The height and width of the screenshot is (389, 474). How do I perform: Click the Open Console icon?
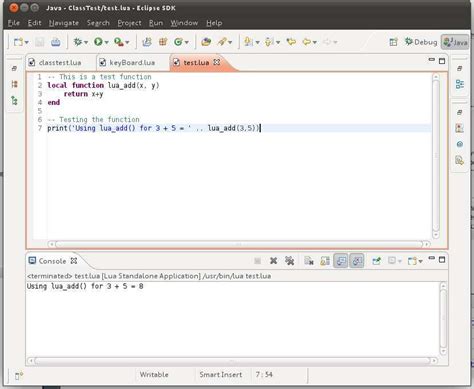click(412, 261)
